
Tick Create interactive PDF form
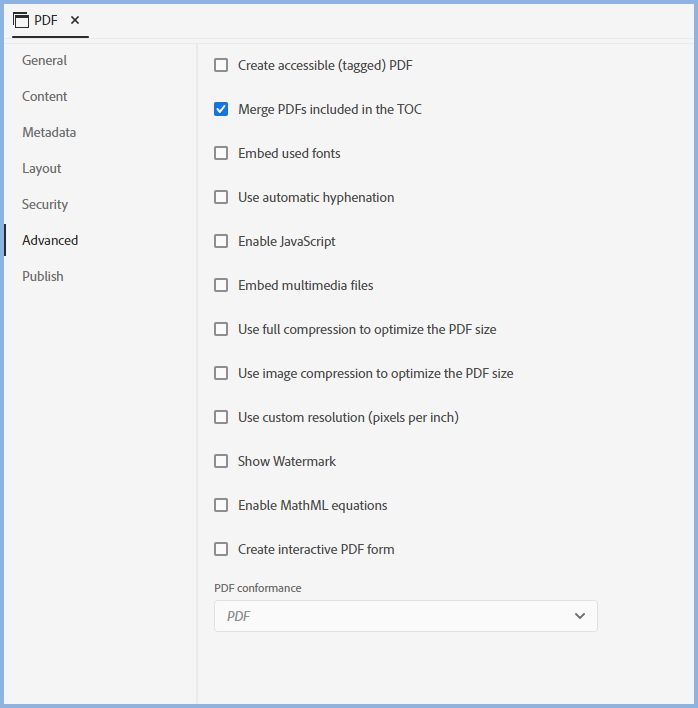(221, 550)
